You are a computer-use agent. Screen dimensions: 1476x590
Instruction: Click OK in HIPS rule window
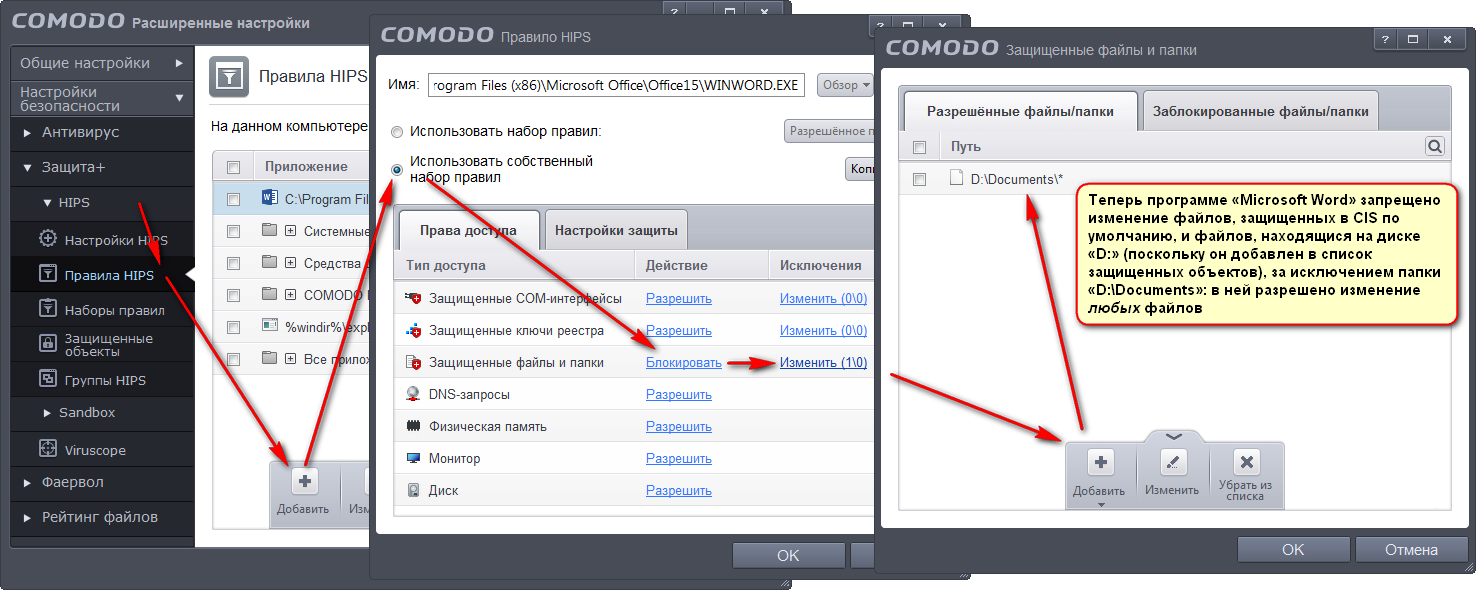pyautogui.click(x=788, y=555)
